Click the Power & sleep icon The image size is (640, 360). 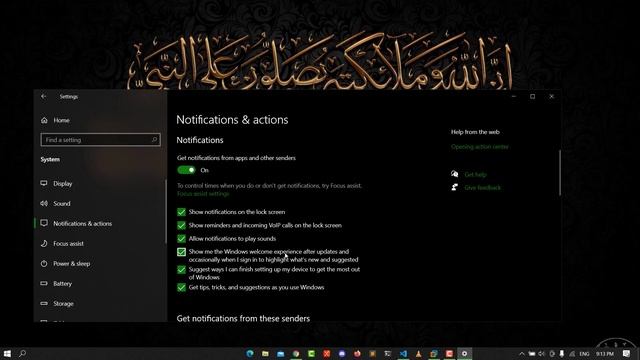[x=44, y=264]
